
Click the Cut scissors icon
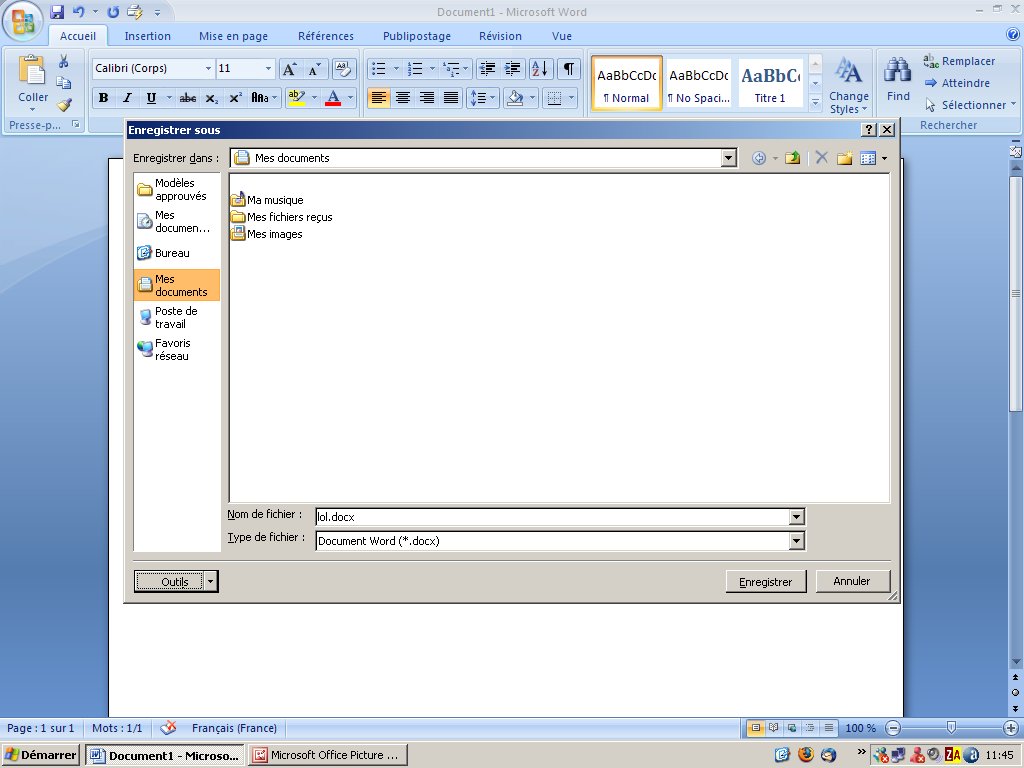pos(64,61)
